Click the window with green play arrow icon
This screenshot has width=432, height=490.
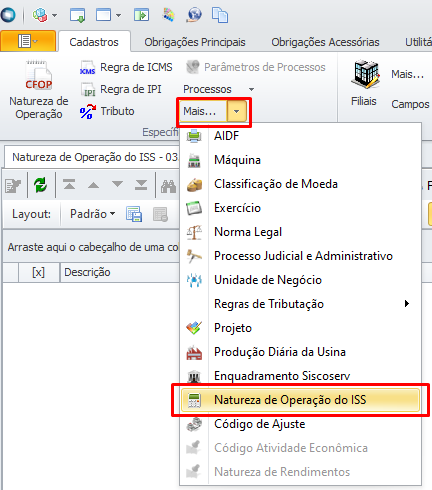[141, 15]
